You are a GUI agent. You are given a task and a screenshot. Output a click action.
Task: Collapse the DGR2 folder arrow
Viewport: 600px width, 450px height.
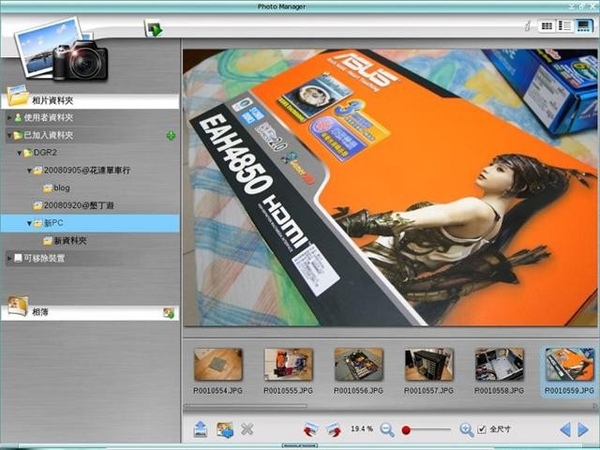click(x=19, y=153)
